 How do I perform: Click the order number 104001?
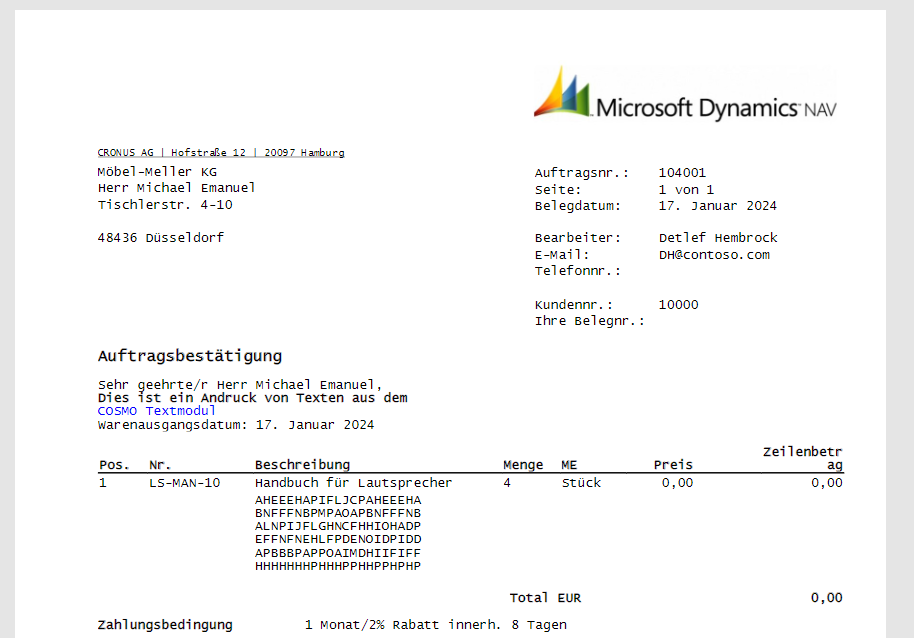pos(682,173)
